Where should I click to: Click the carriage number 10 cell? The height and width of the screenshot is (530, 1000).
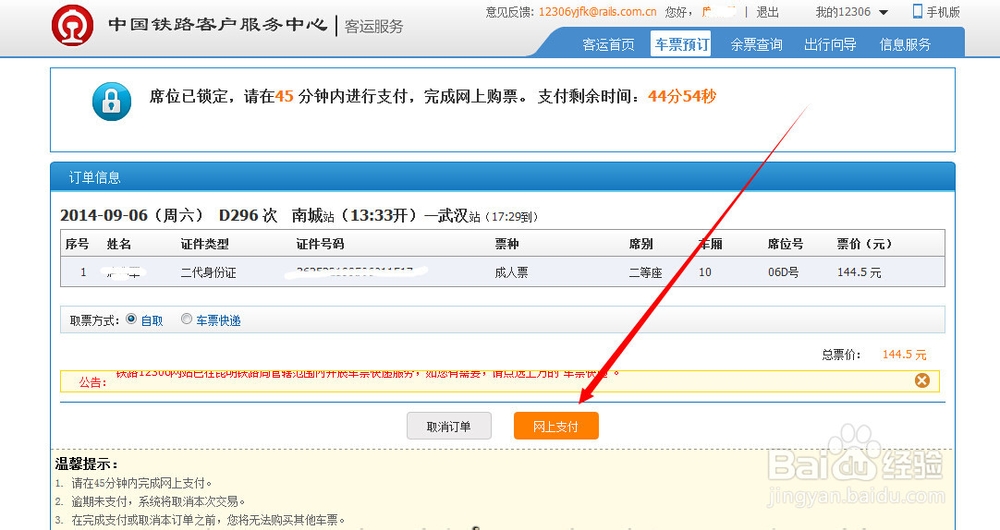click(x=705, y=272)
